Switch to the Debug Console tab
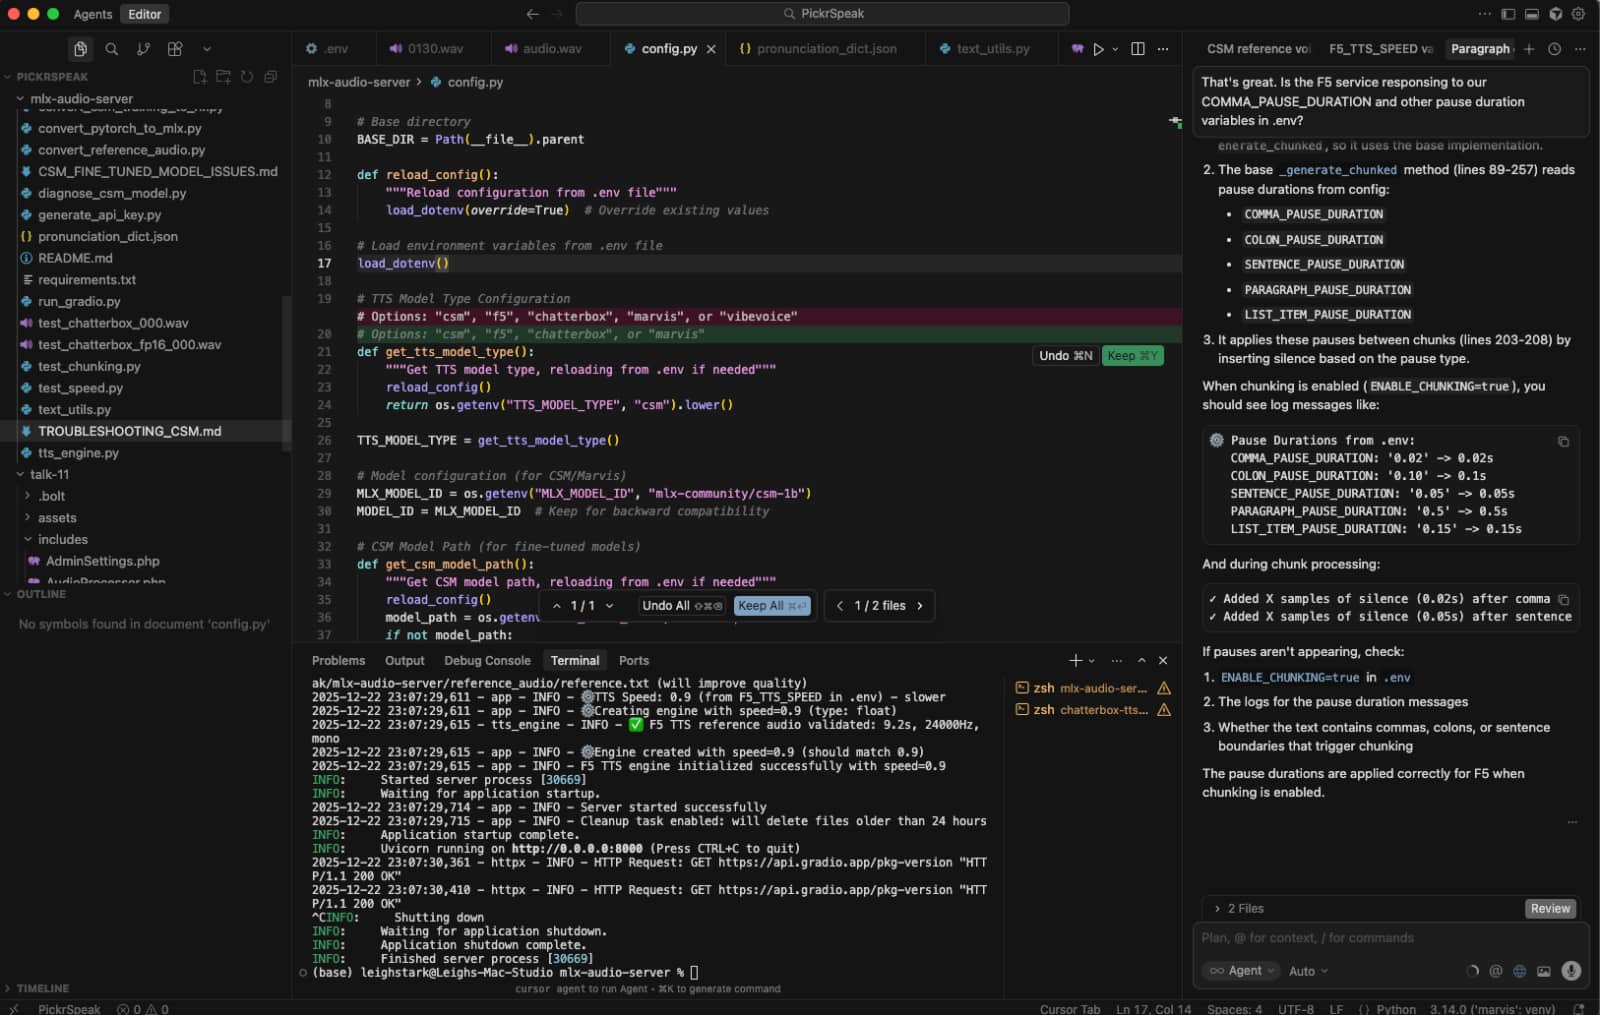The image size is (1600, 1015). [x=487, y=660]
